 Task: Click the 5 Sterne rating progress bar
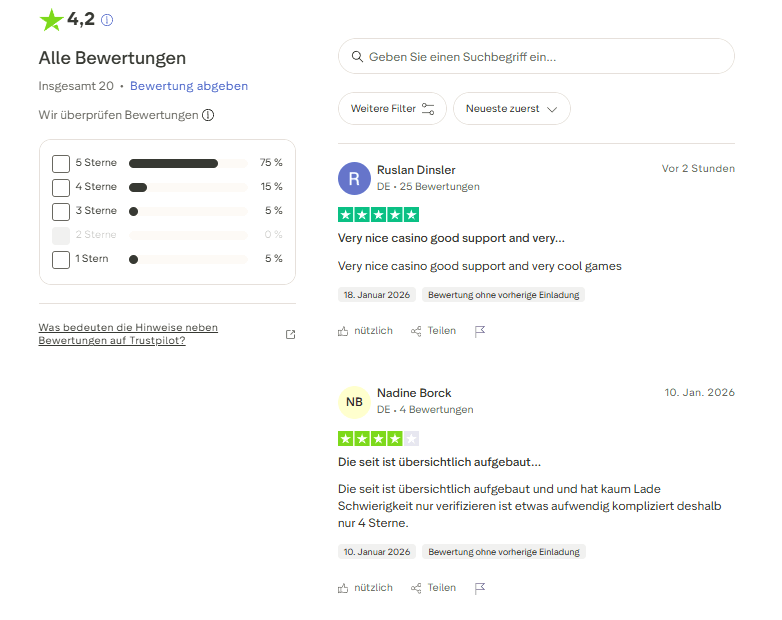tap(187, 163)
